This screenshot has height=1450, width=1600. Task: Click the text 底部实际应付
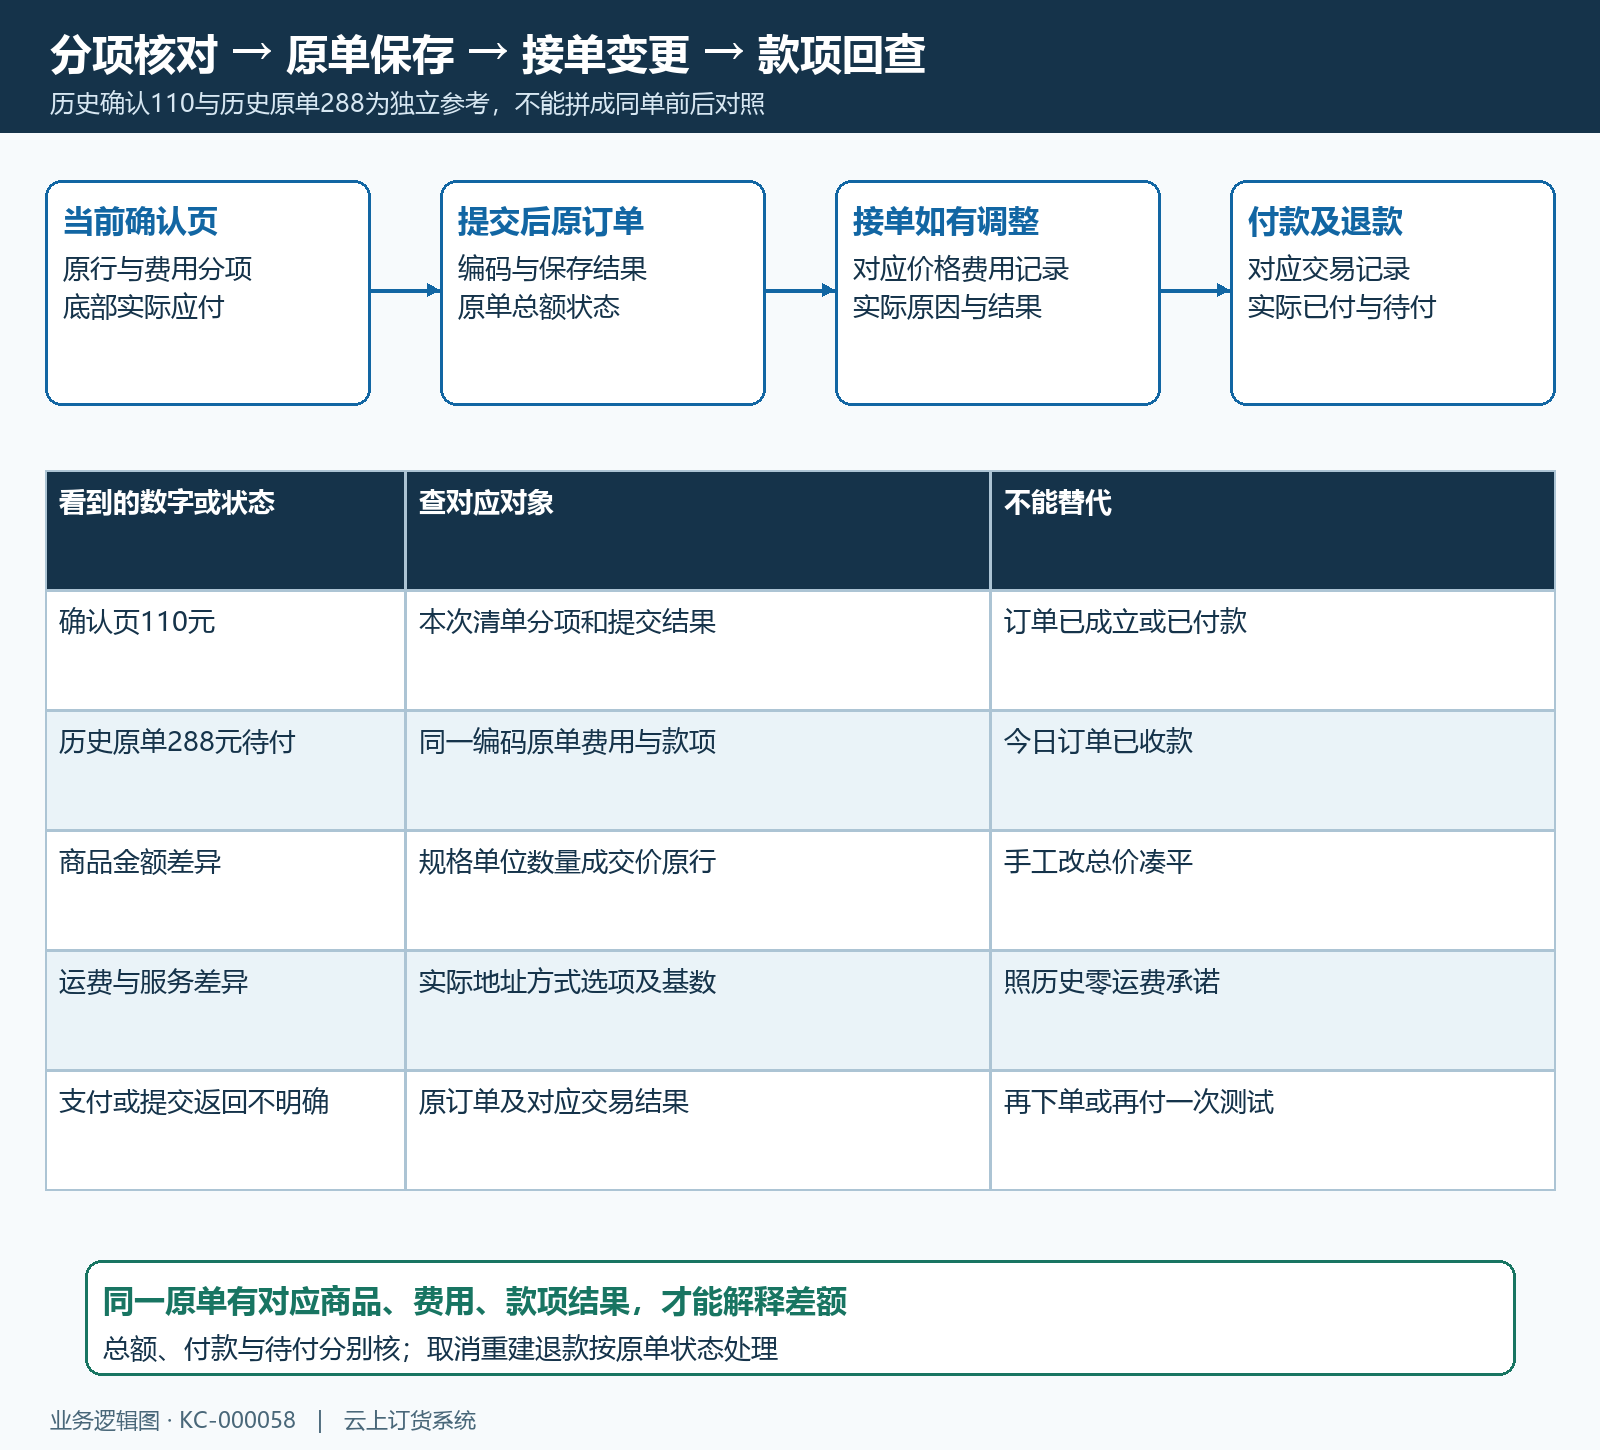pyautogui.click(x=143, y=307)
